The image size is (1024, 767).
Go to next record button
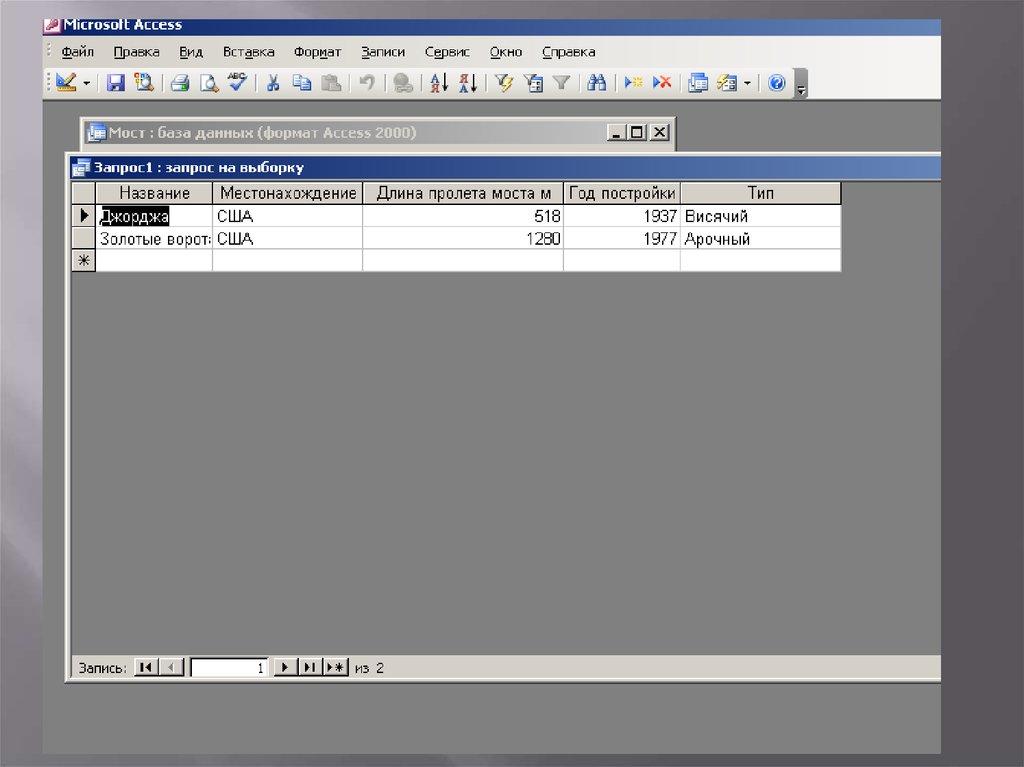[x=285, y=667]
